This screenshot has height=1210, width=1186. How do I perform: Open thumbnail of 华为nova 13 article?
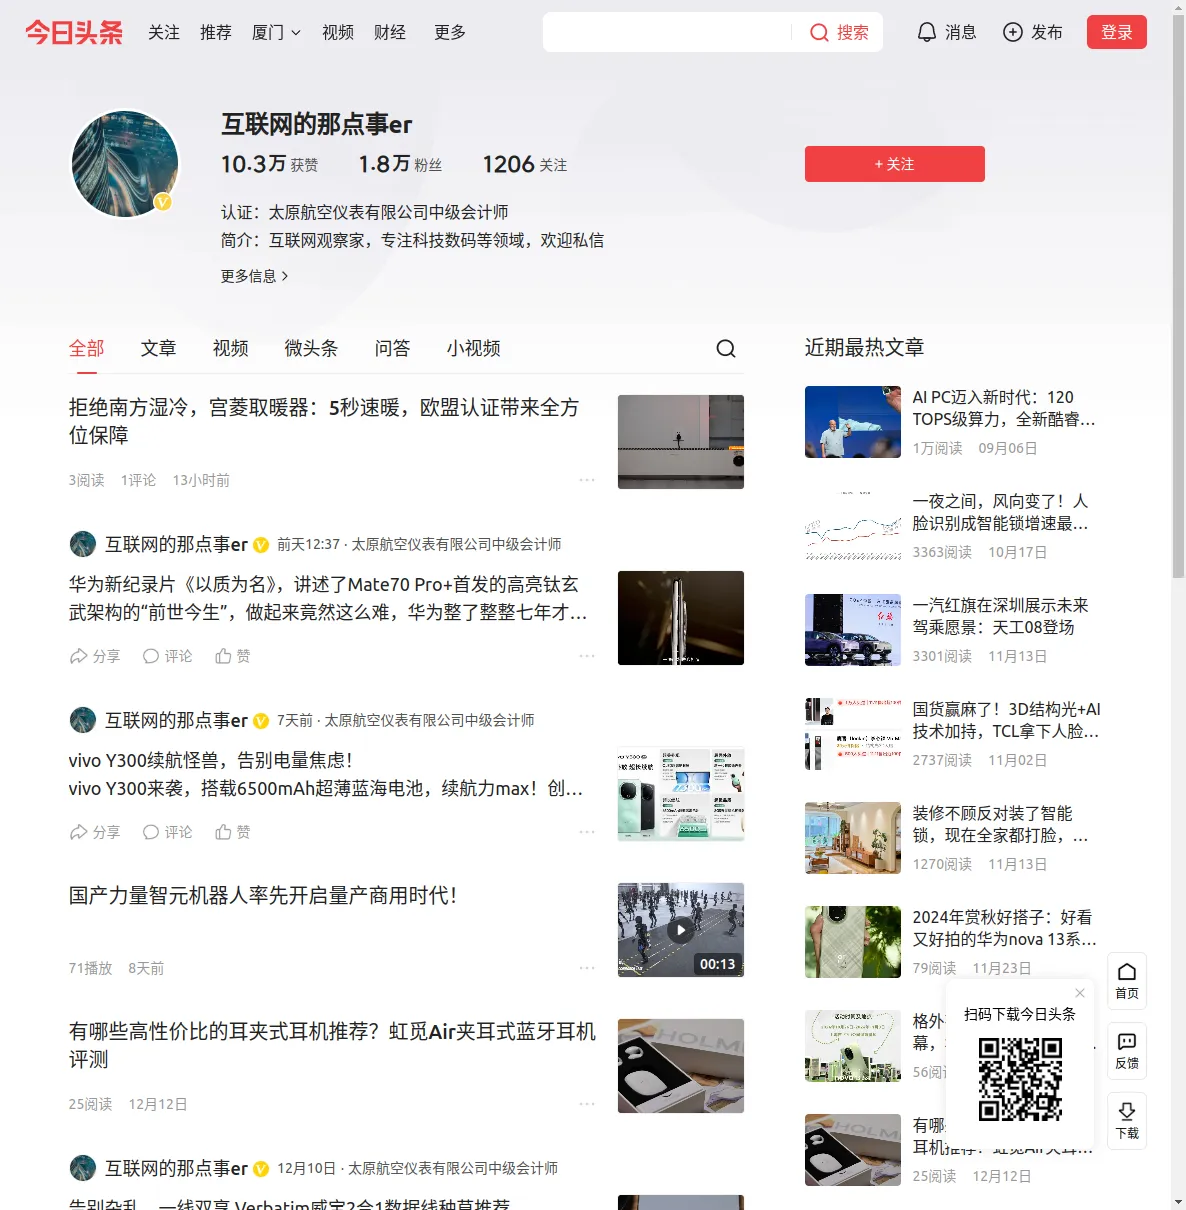tap(853, 942)
